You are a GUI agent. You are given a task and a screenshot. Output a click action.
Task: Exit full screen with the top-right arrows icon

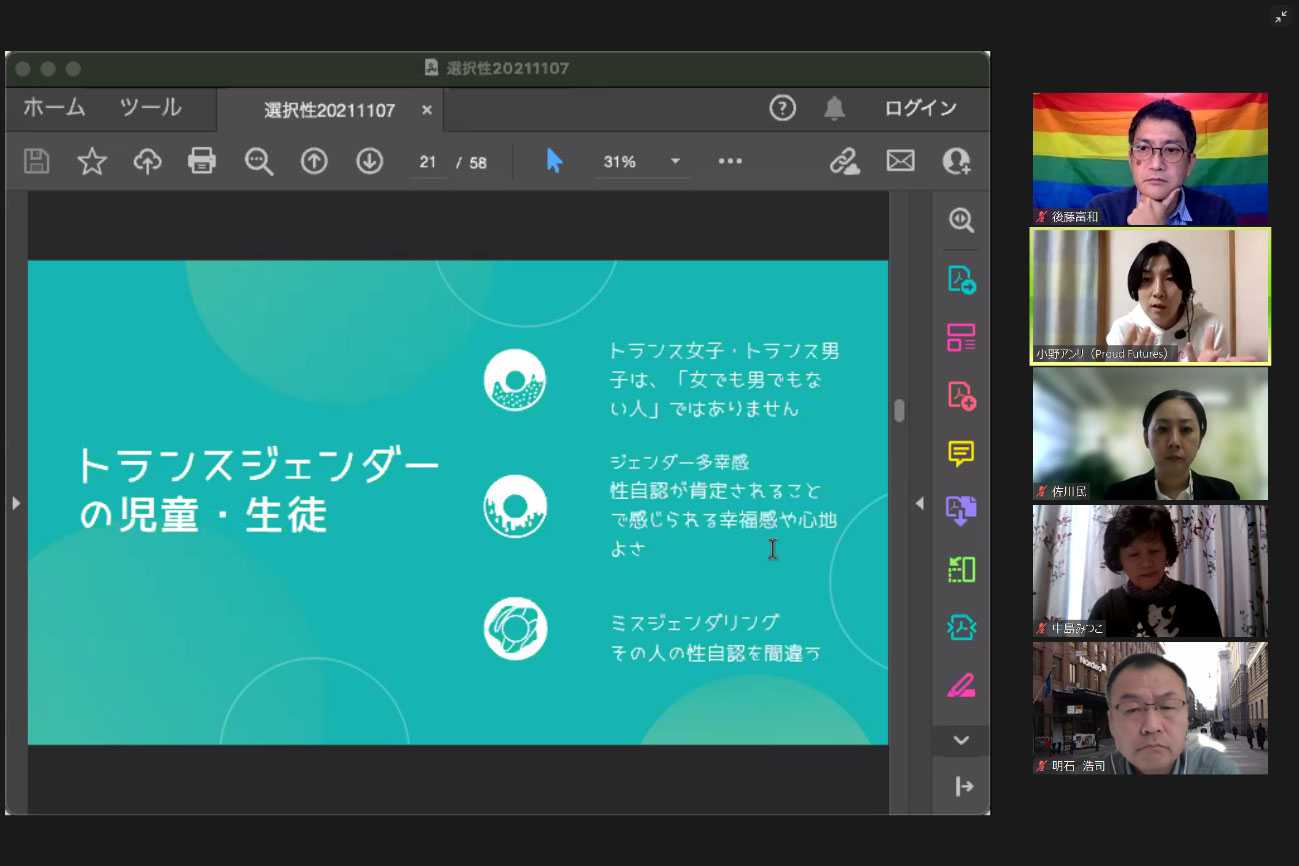1281,16
